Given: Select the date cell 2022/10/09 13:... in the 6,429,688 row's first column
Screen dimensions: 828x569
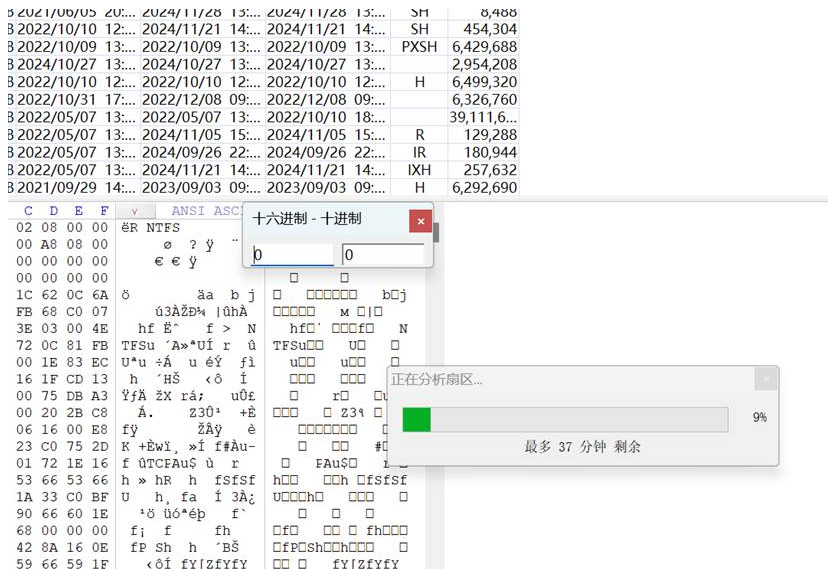Looking at the screenshot, I should coord(76,46).
